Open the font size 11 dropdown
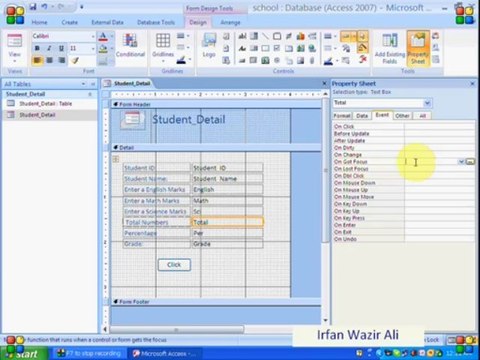Image resolution: width=480 pixels, height=360 pixels. coord(93,48)
